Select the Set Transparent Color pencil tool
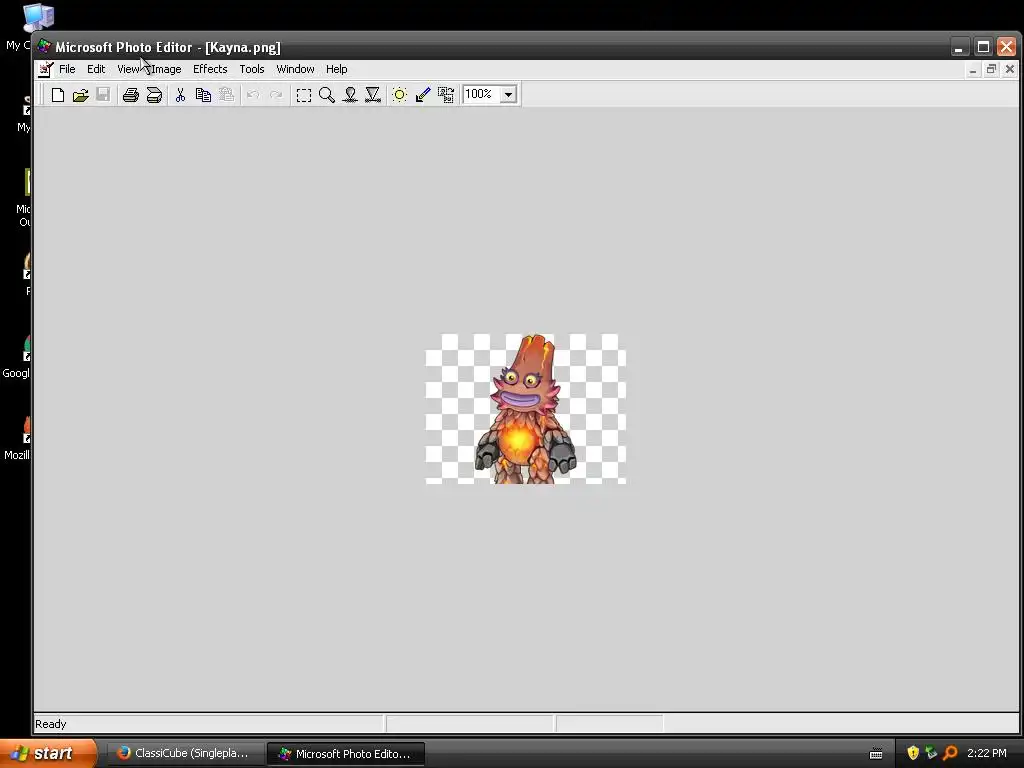 pyautogui.click(x=423, y=95)
